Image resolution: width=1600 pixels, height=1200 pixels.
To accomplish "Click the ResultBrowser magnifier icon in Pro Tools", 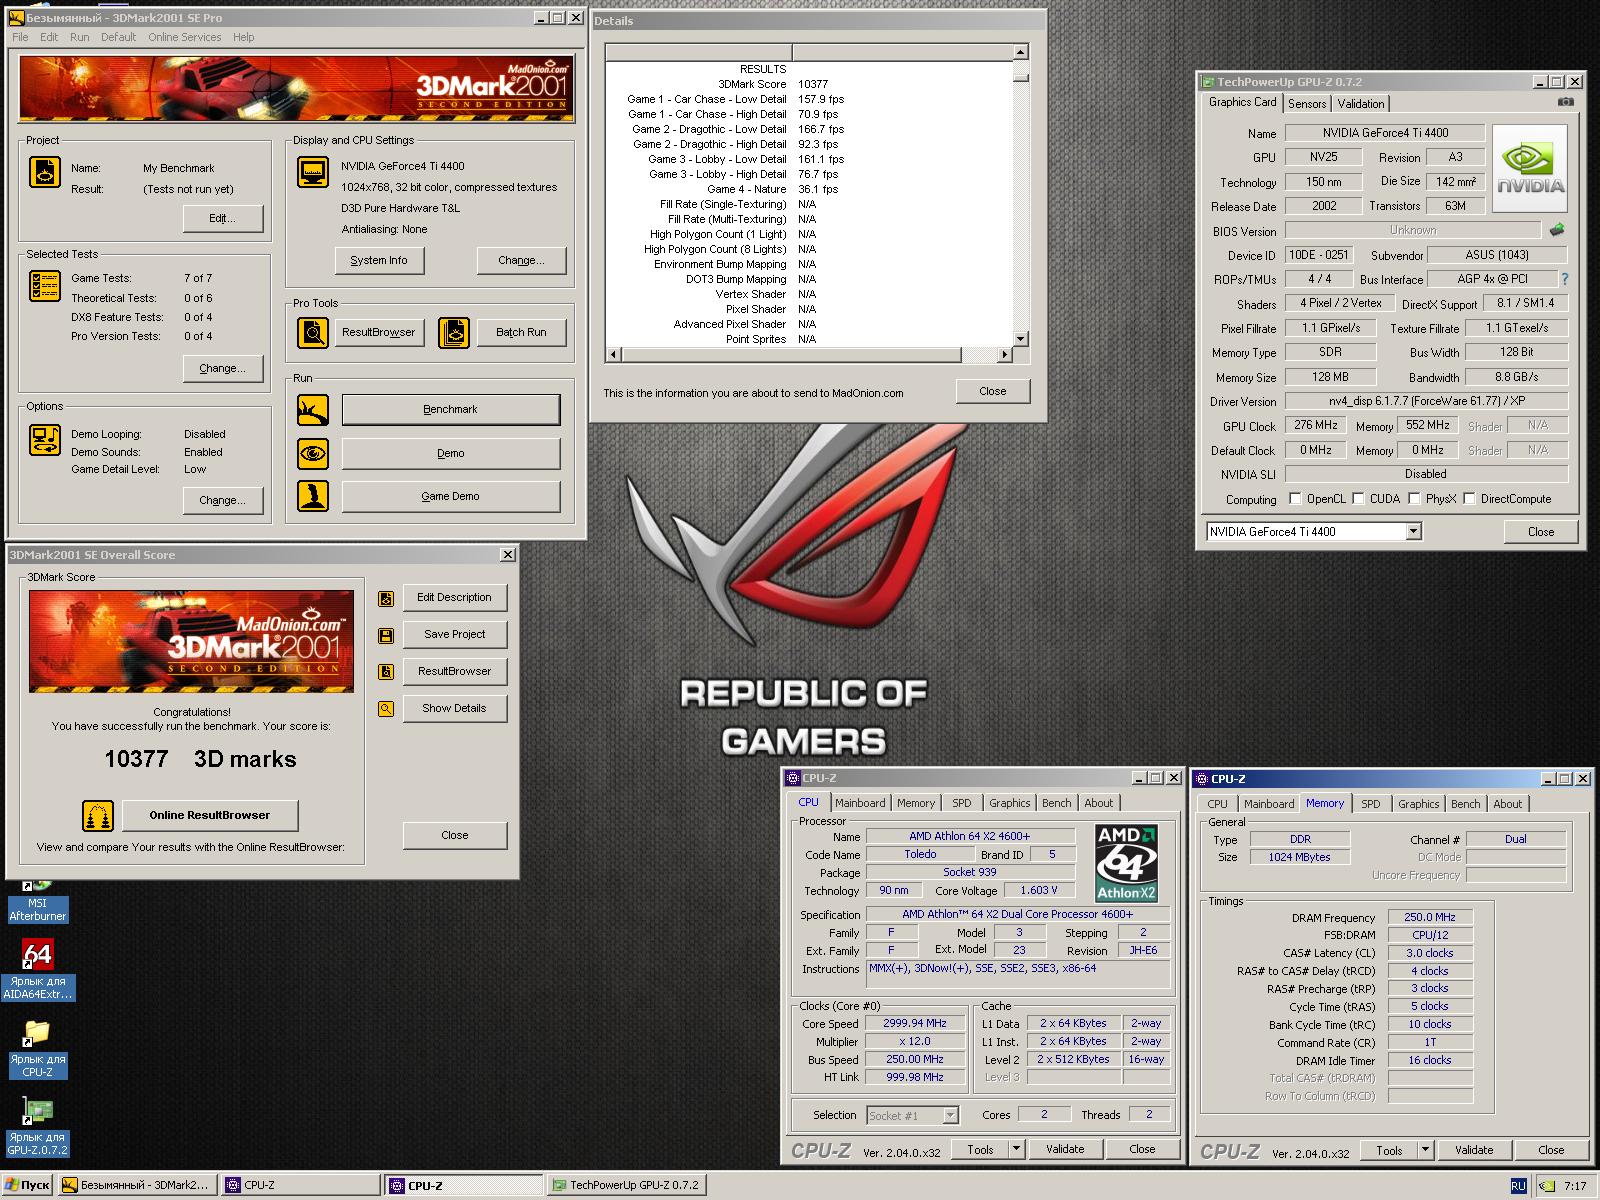I will 313,332.
